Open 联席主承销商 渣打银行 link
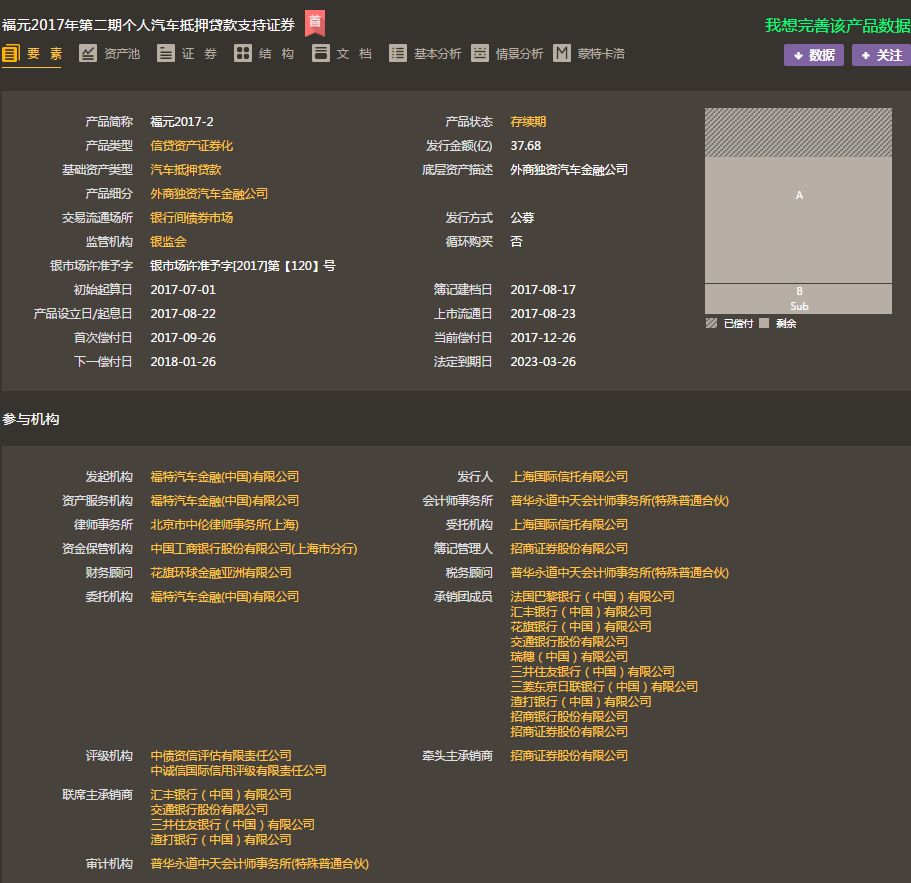Viewport: 911px width, 883px height. (221, 840)
